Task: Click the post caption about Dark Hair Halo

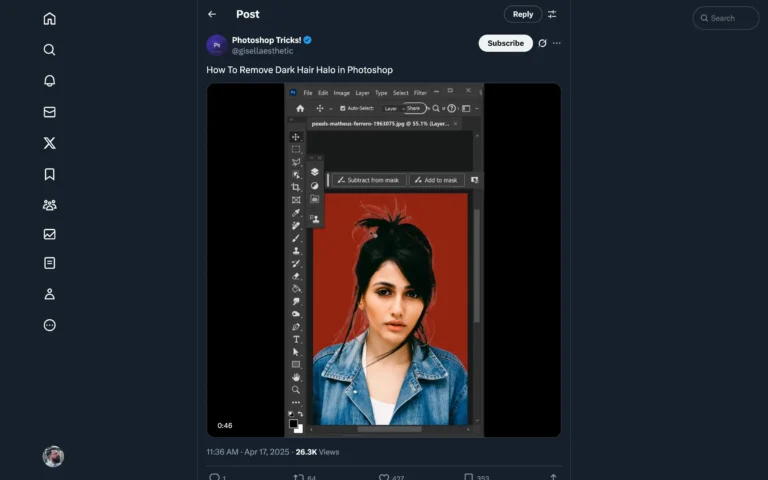Action: coord(299,70)
